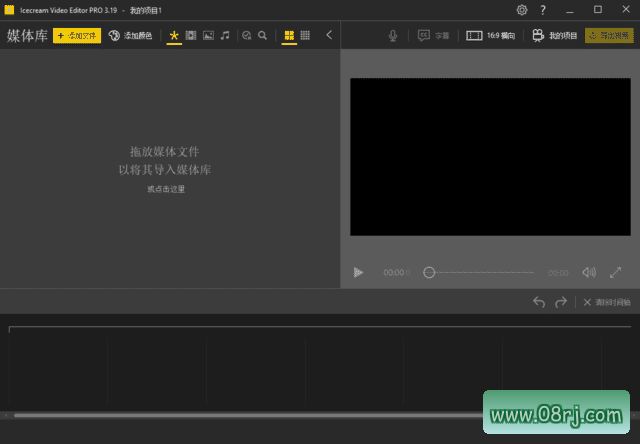
Task: Click the yellow export video button
Action: 609,36
